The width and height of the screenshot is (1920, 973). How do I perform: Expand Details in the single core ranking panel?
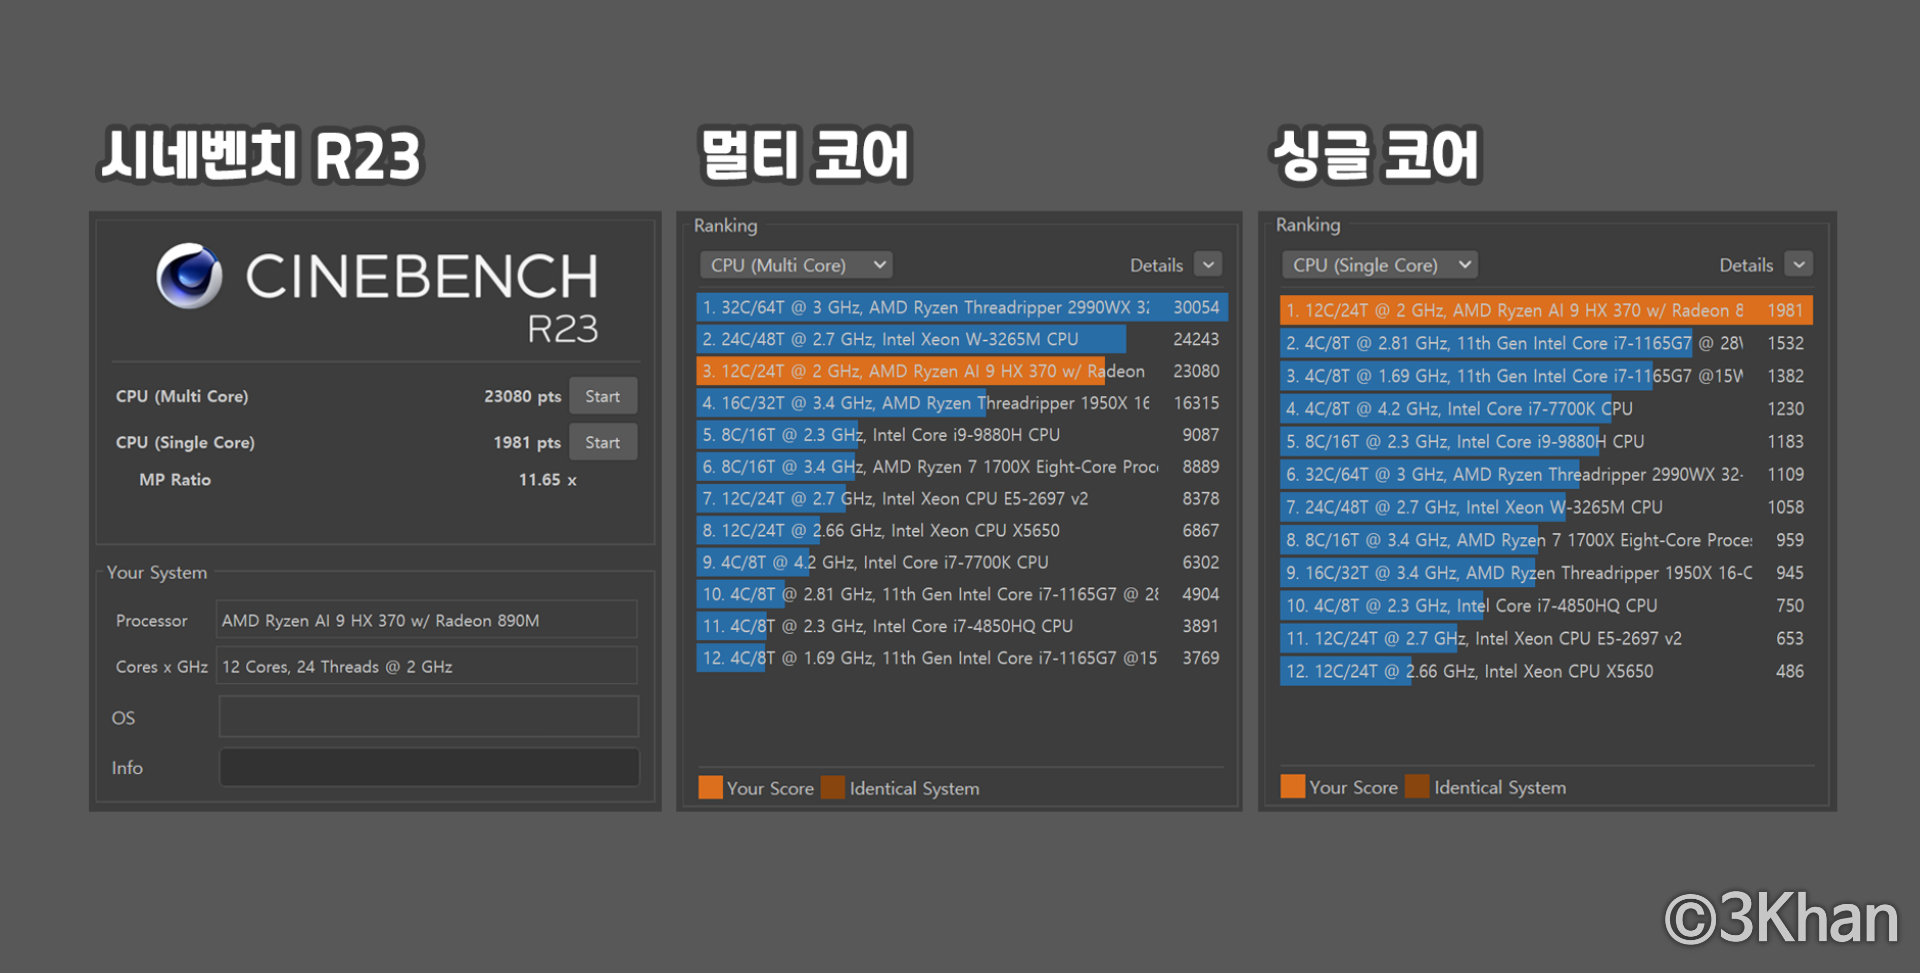(x=1799, y=265)
